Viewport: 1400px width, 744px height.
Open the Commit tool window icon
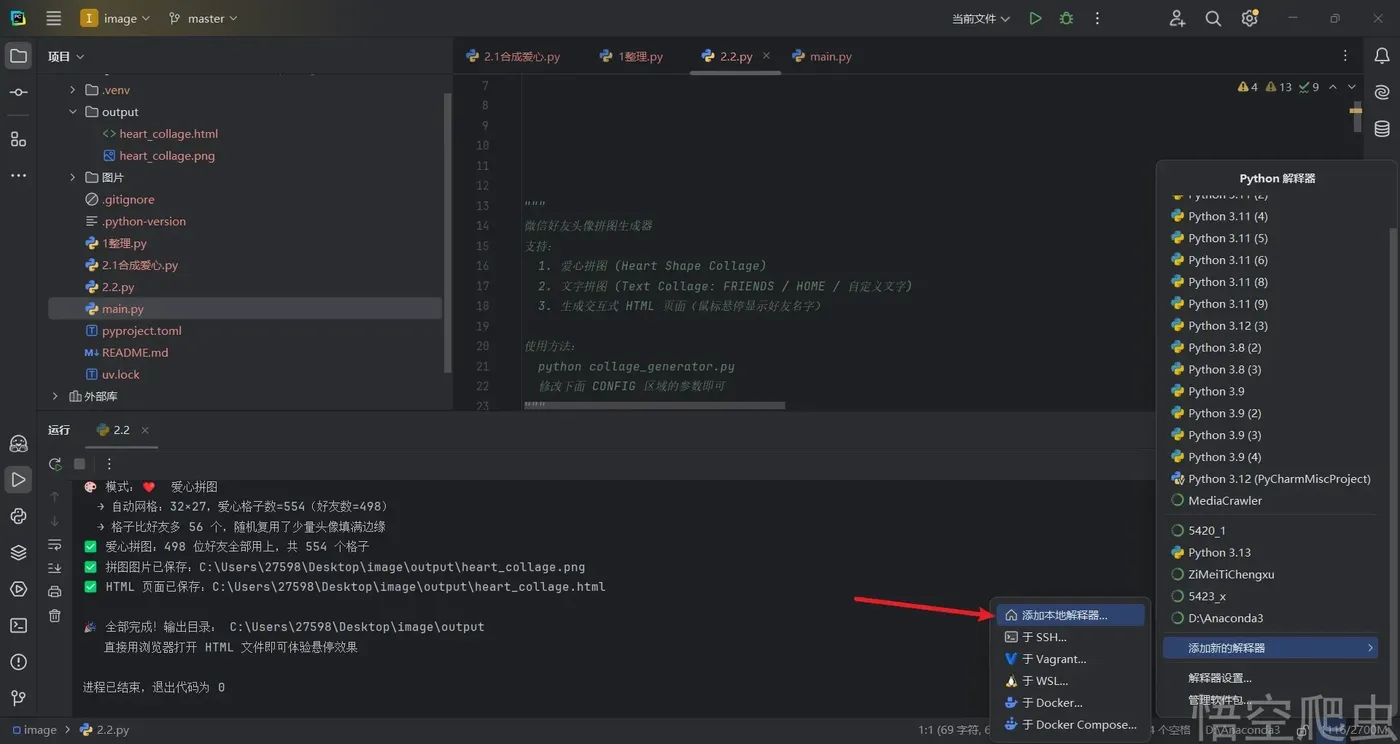[18, 92]
